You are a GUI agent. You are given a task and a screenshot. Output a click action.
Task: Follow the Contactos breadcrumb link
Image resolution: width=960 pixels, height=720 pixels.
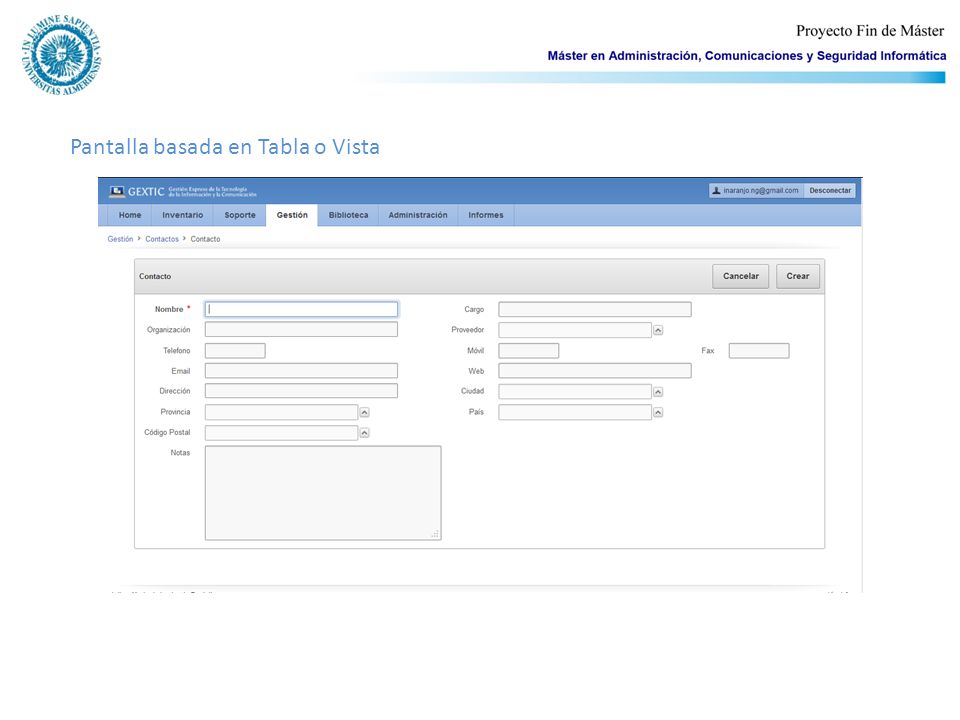pyautogui.click(x=162, y=239)
